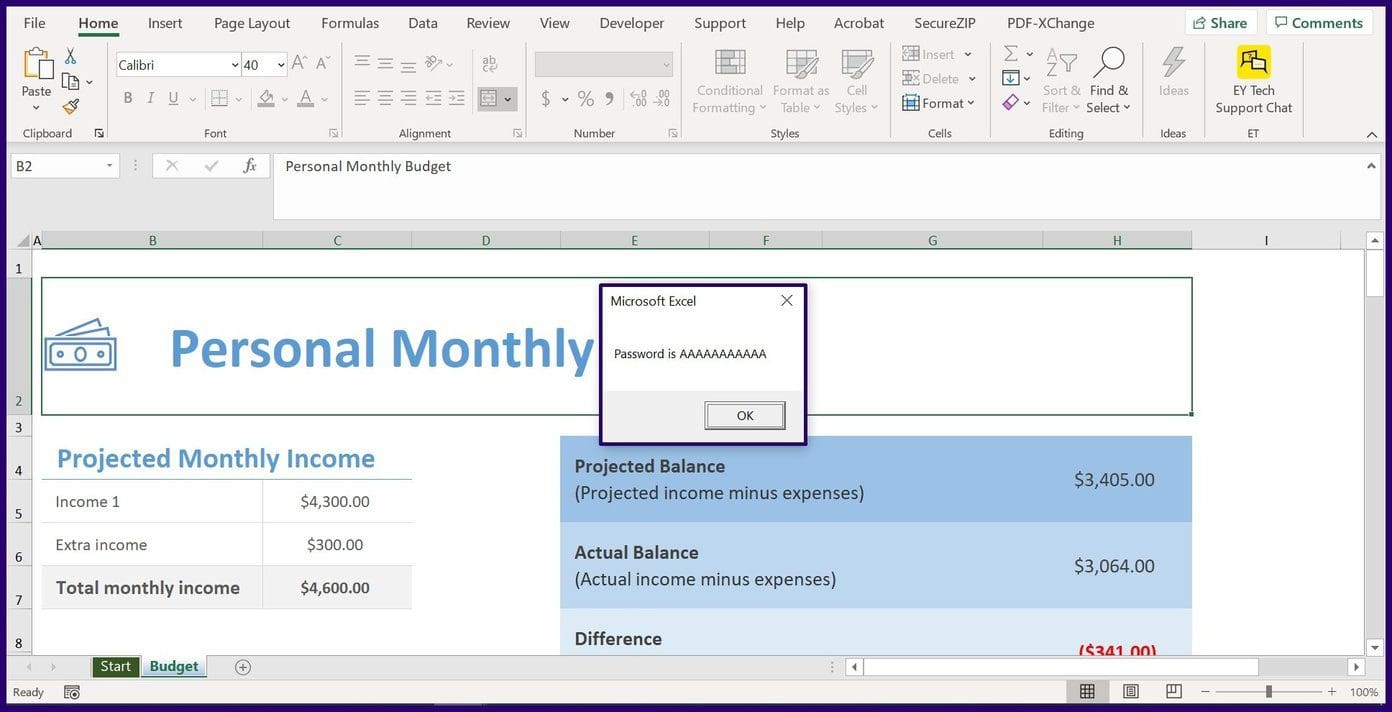This screenshot has height=712, width=1392.
Task: Open the Sort & Filter dropdown
Action: tap(1060, 80)
